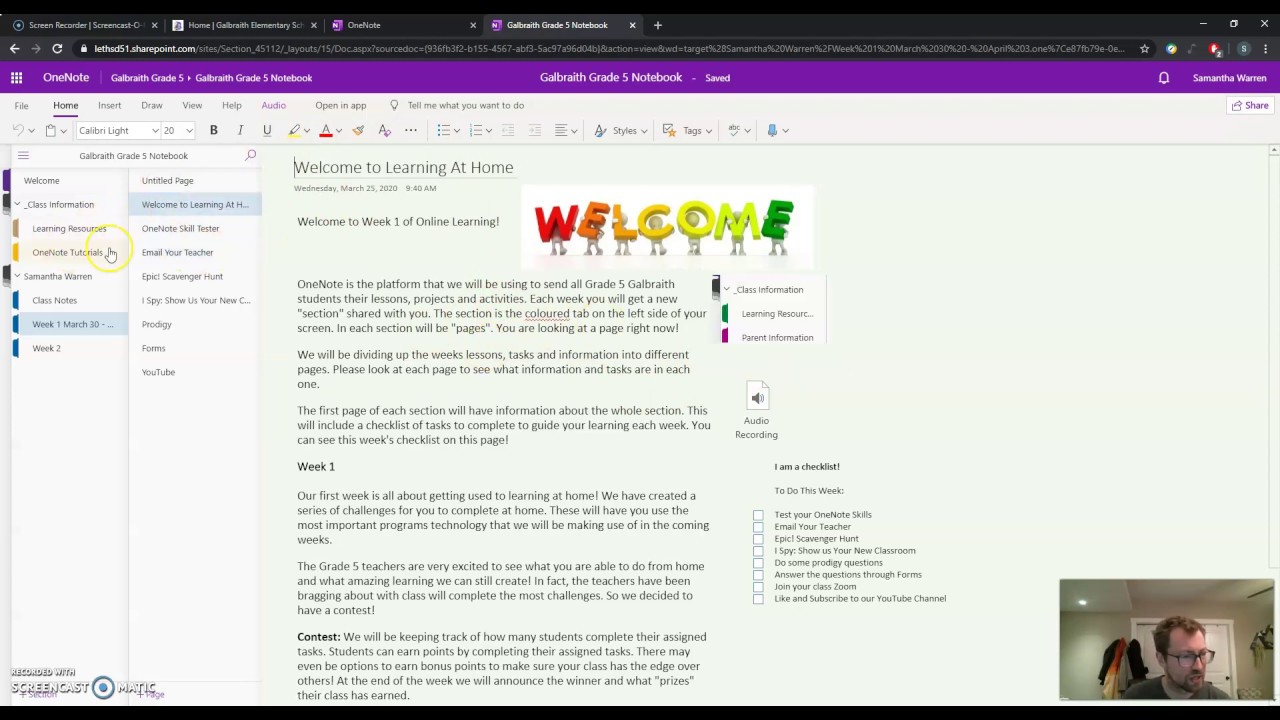This screenshot has width=1280, height=720.
Task: Switch to the View ribbon tab
Action: tap(192, 105)
